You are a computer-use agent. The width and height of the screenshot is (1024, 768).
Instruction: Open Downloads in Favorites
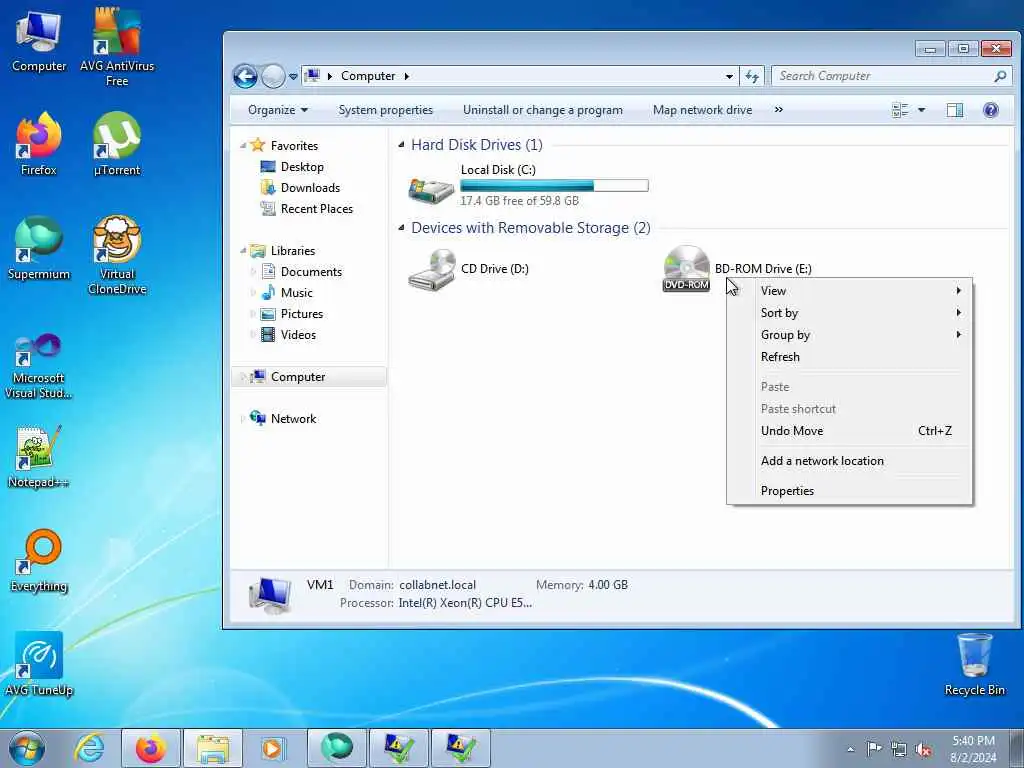coord(310,187)
